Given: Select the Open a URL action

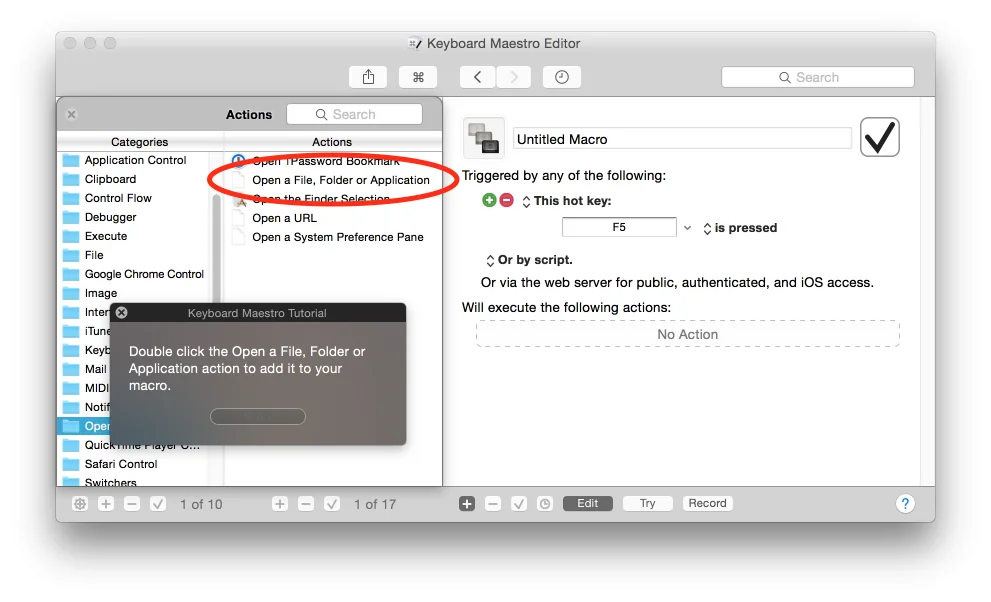Looking at the screenshot, I should pos(284,218).
